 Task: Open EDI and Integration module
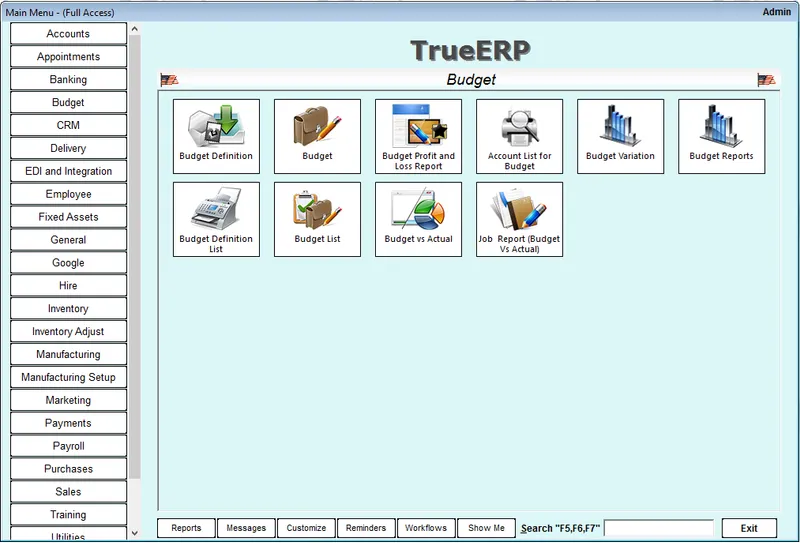[68, 171]
